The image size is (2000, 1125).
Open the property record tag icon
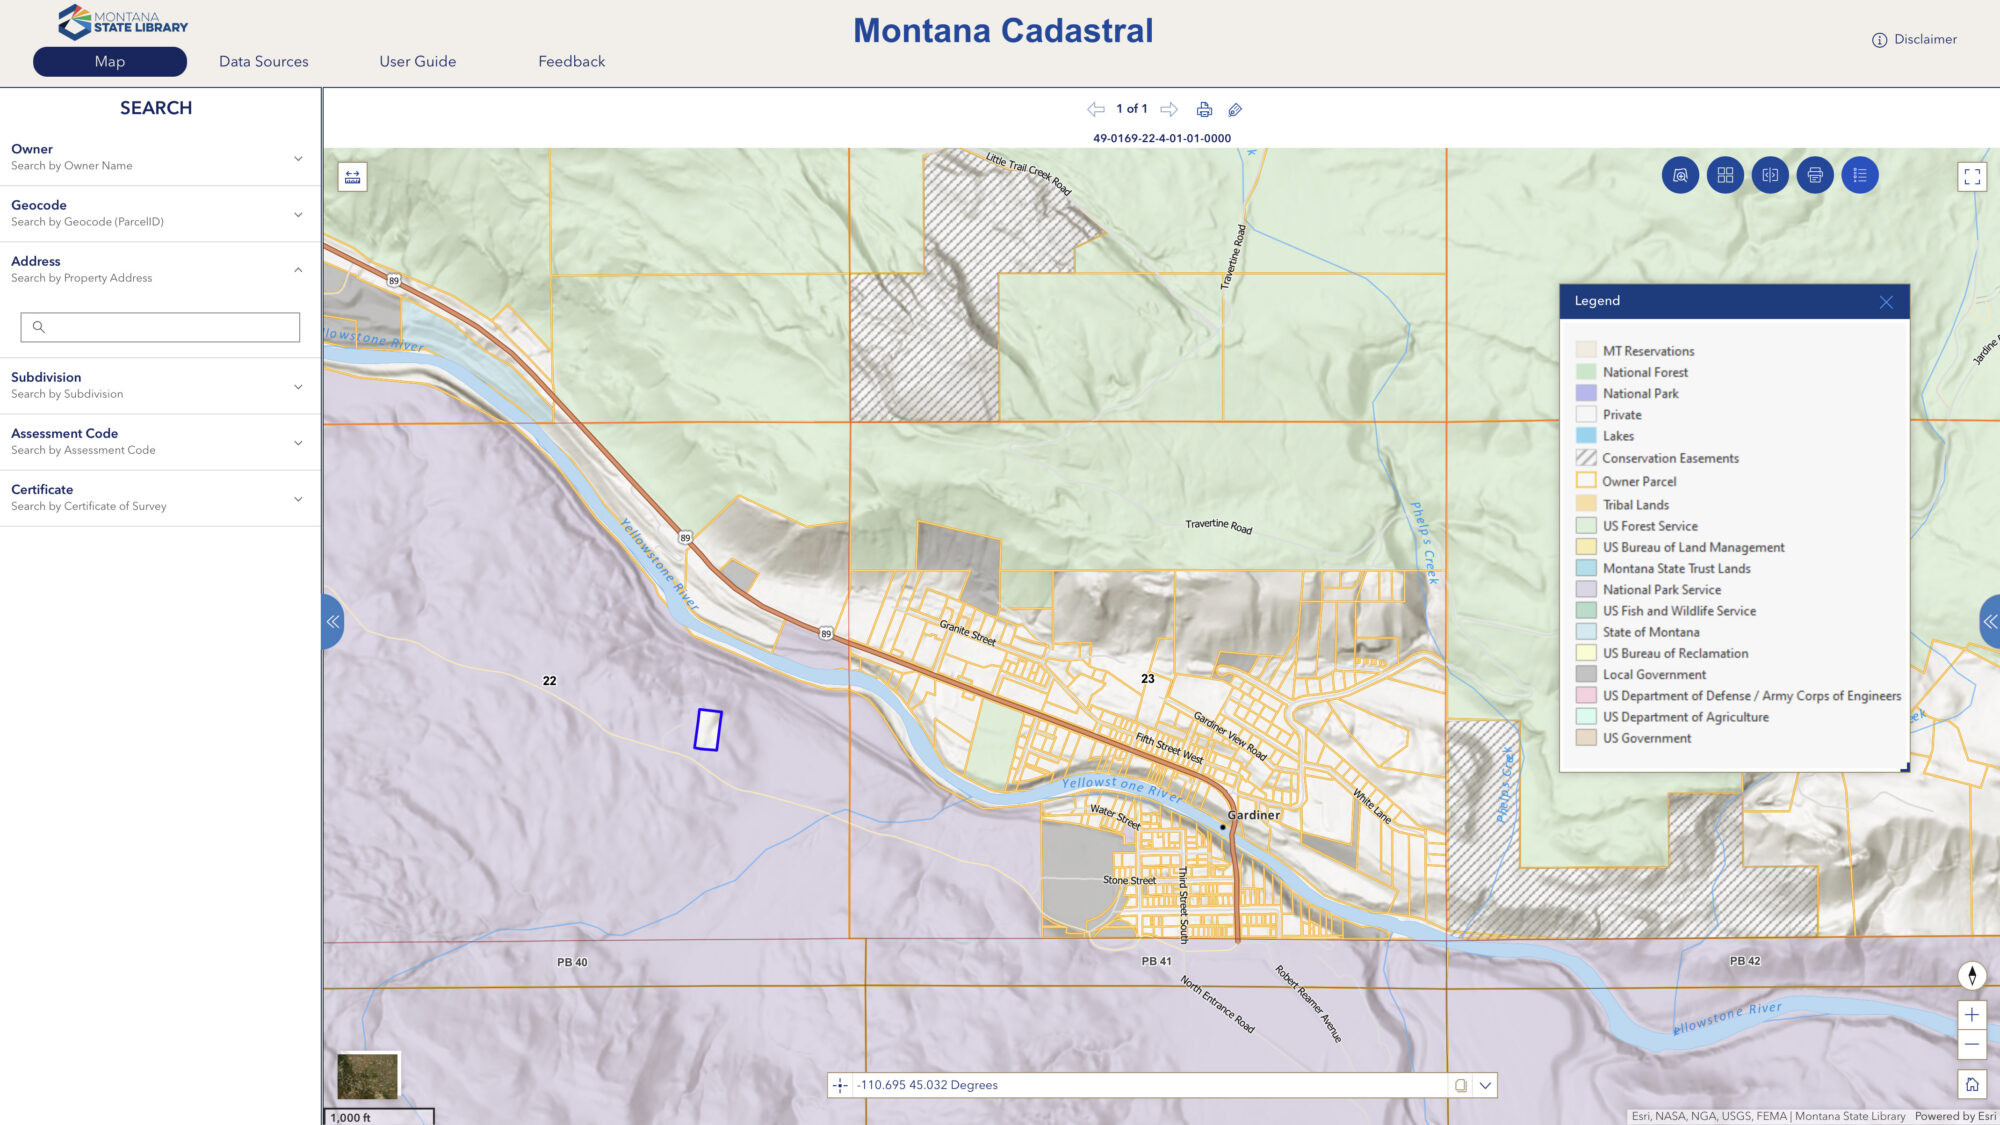click(x=1235, y=109)
